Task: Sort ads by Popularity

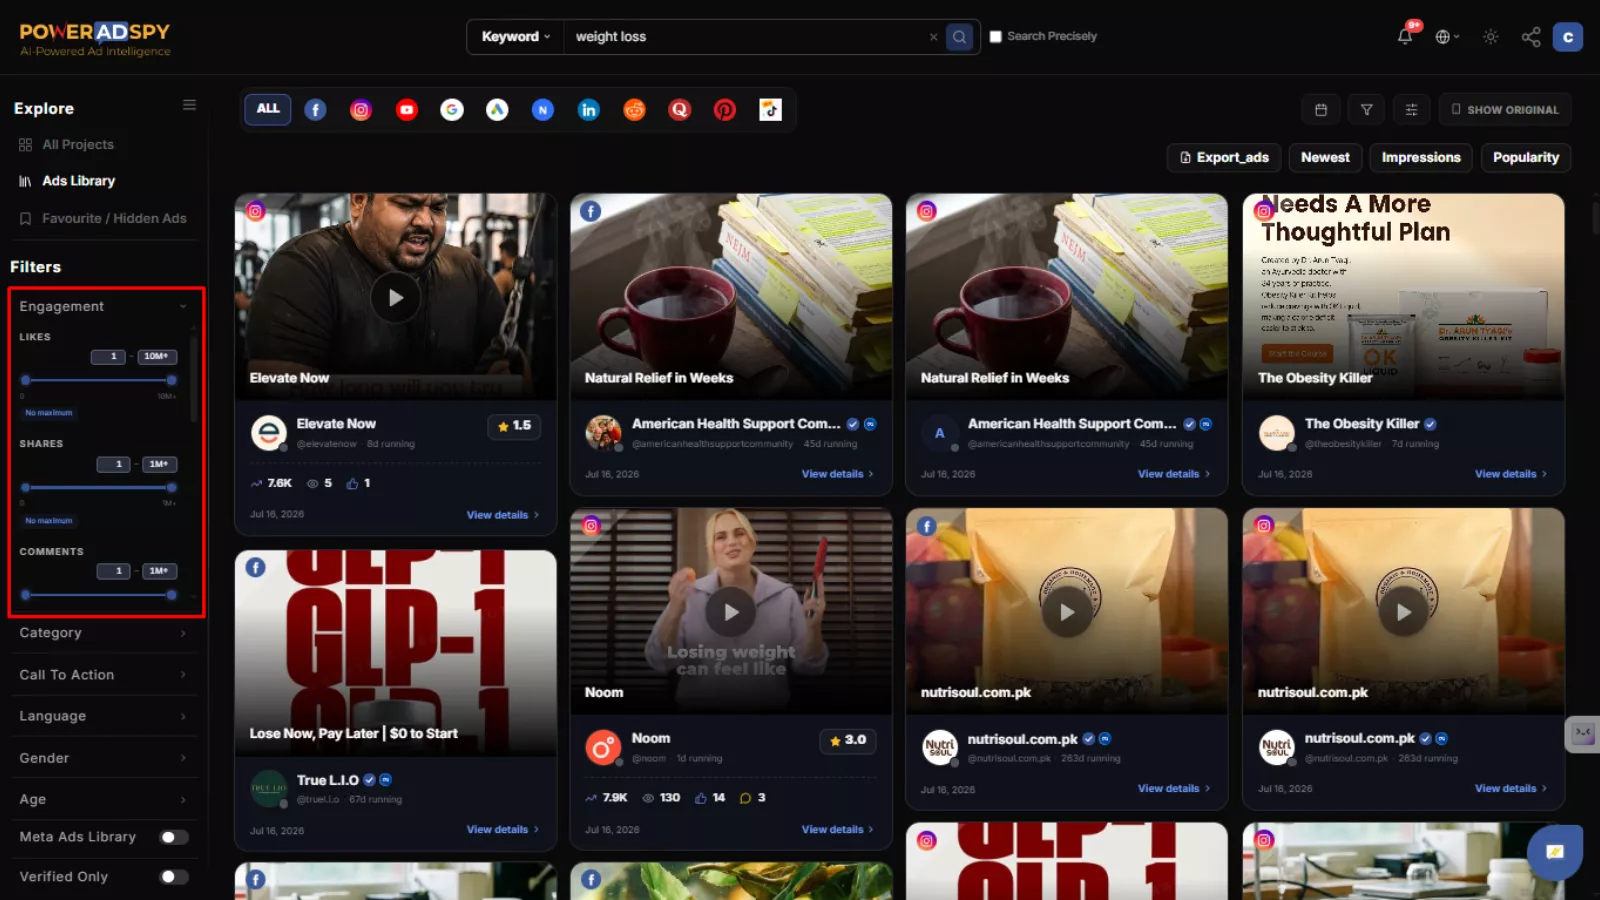Action: 1526,158
